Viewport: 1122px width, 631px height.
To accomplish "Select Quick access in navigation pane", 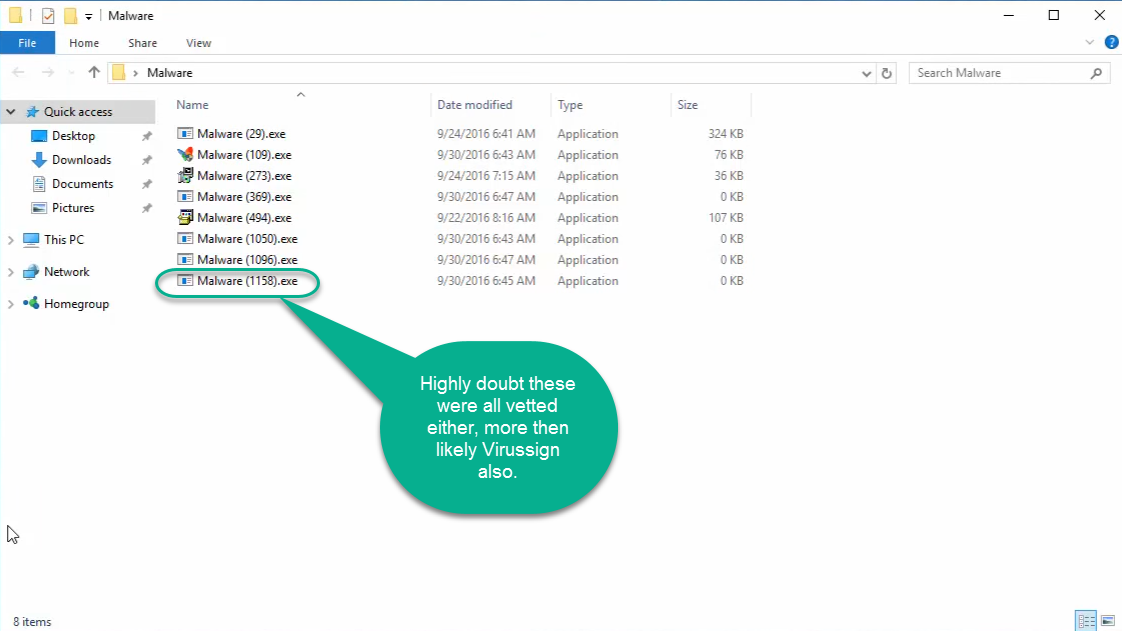I will pos(78,112).
